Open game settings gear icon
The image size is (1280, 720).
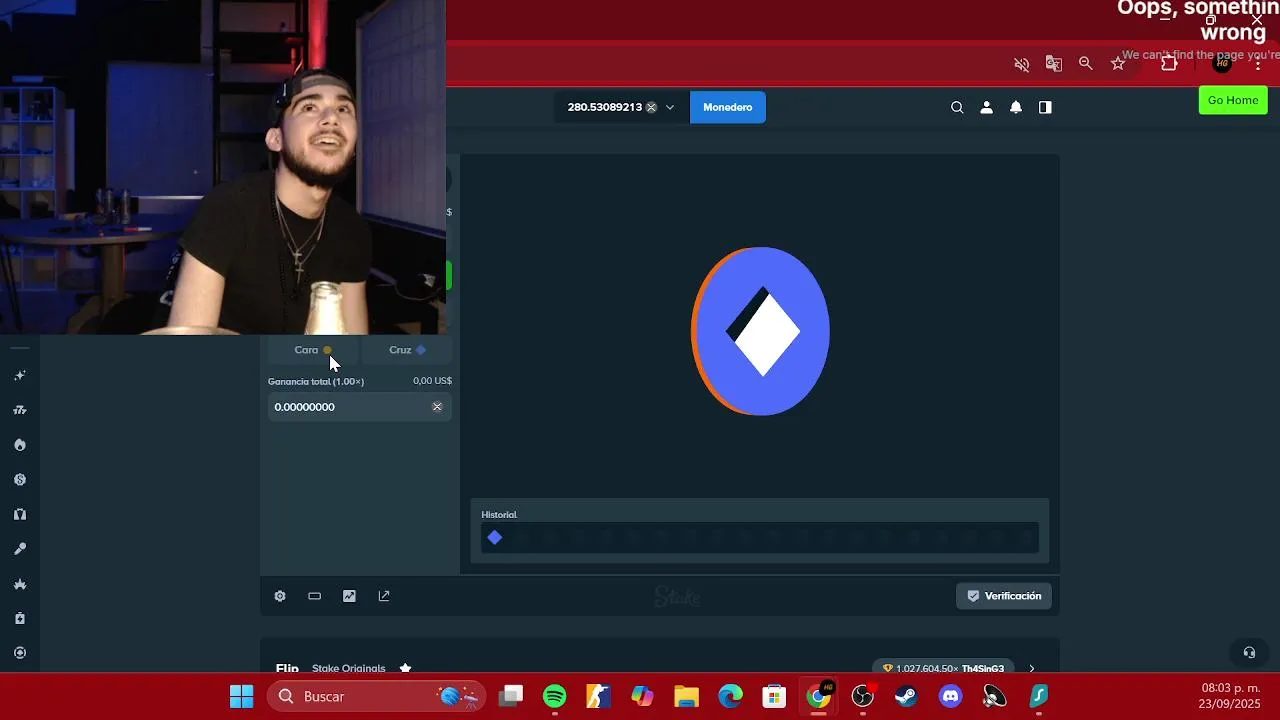click(x=280, y=596)
